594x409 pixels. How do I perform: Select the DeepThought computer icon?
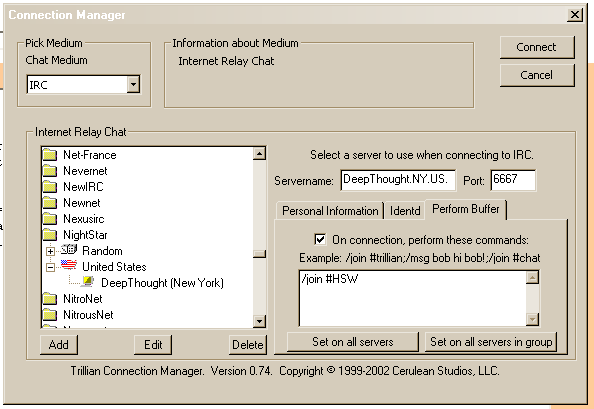click(88, 282)
